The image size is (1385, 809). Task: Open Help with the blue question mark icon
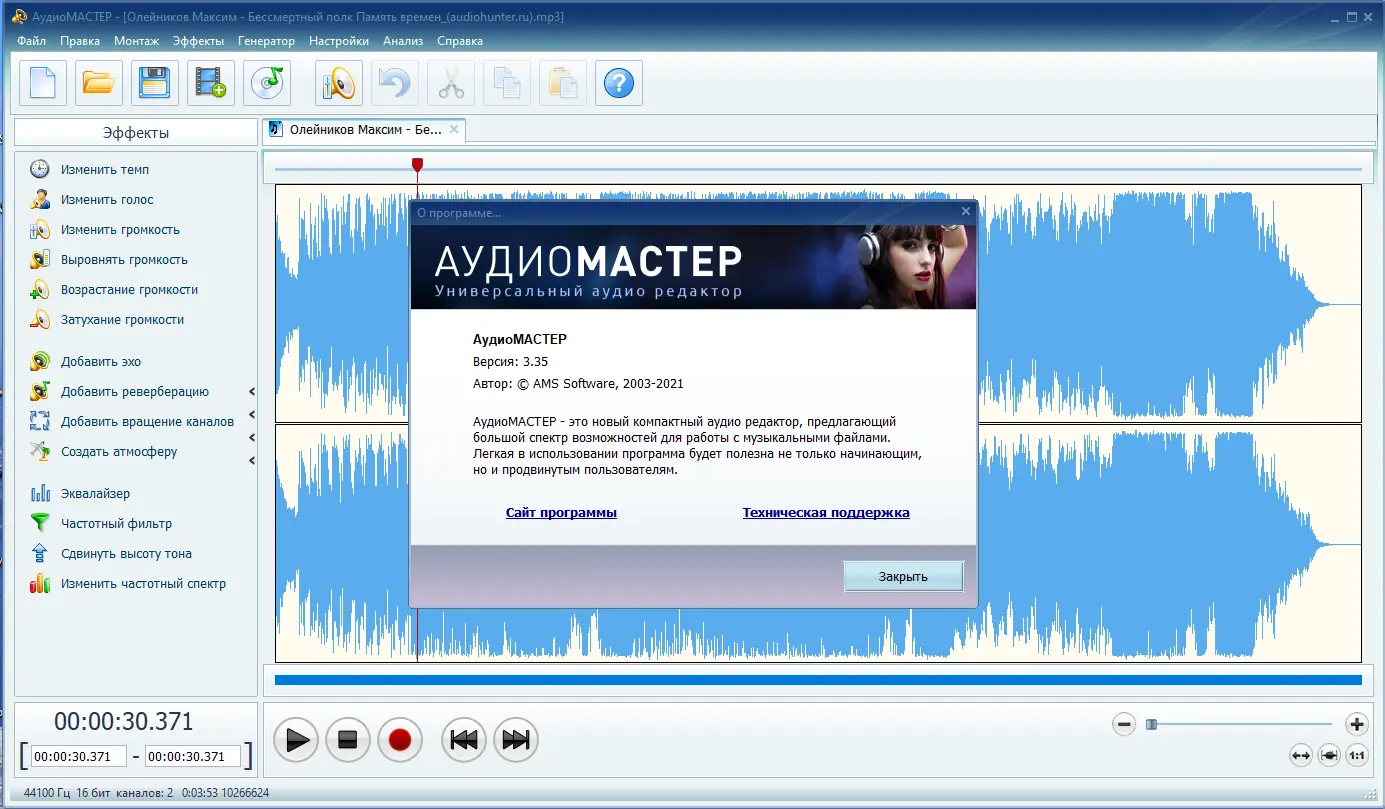[619, 83]
